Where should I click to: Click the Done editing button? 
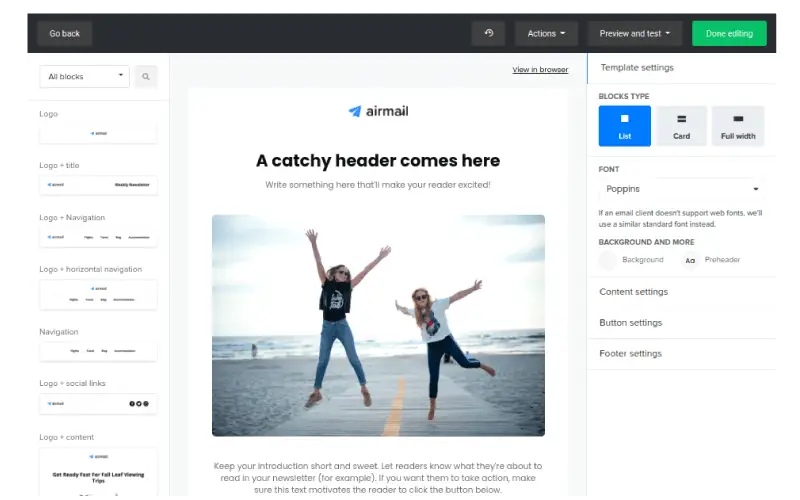(729, 33)
